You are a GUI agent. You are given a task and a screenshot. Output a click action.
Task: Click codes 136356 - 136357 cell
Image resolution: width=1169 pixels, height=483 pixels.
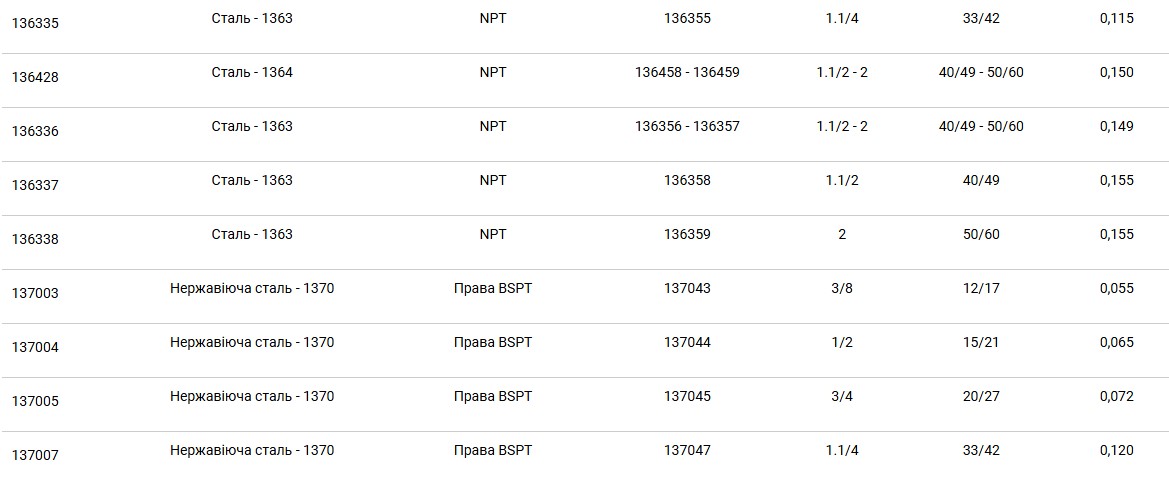[687, 126]
